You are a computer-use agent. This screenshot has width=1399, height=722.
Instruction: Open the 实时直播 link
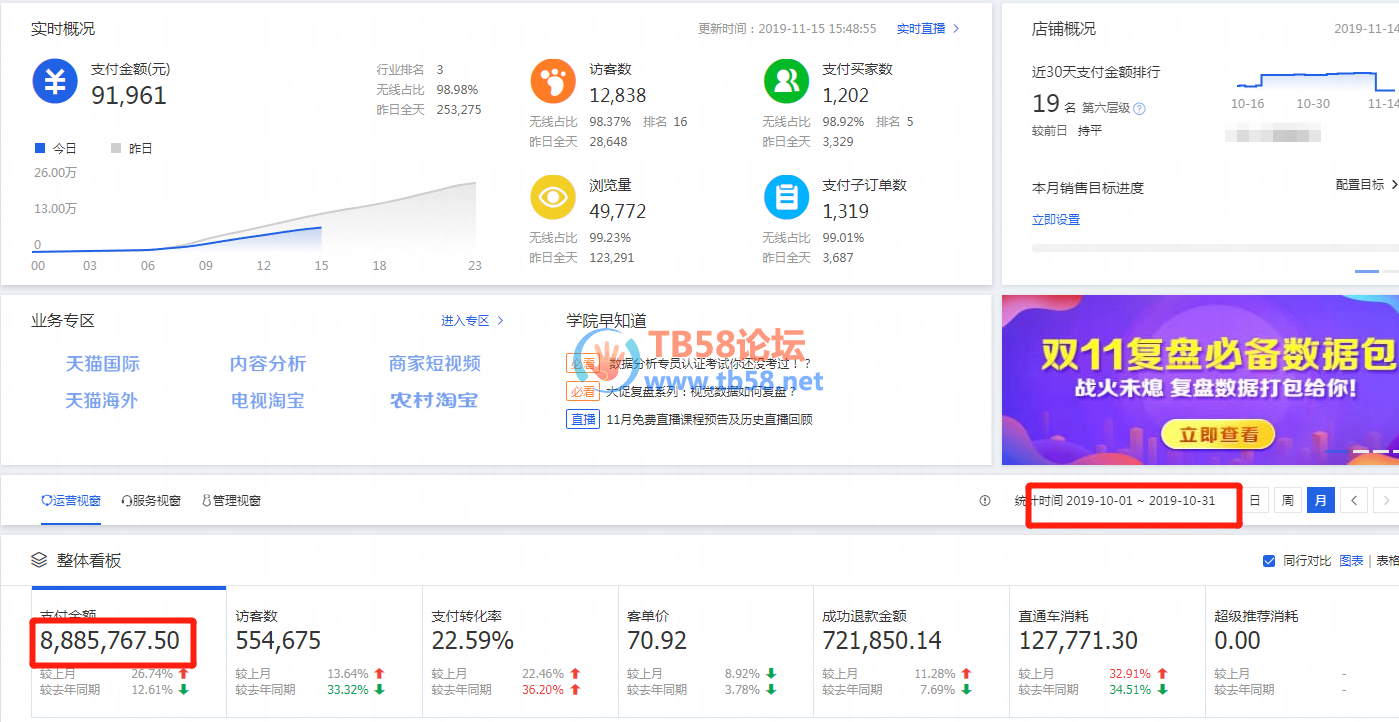[928, 29]
